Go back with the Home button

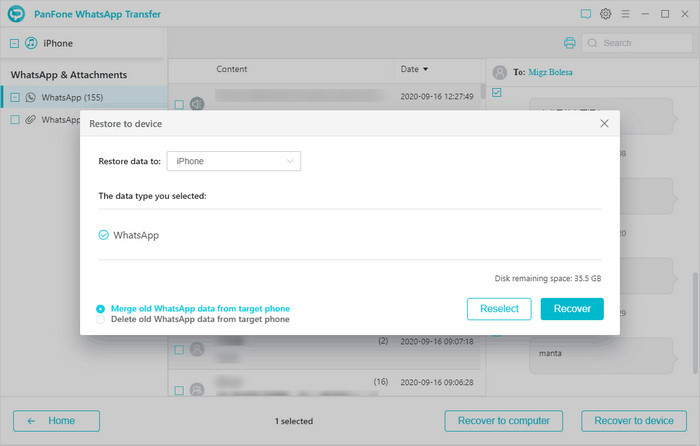56,421
